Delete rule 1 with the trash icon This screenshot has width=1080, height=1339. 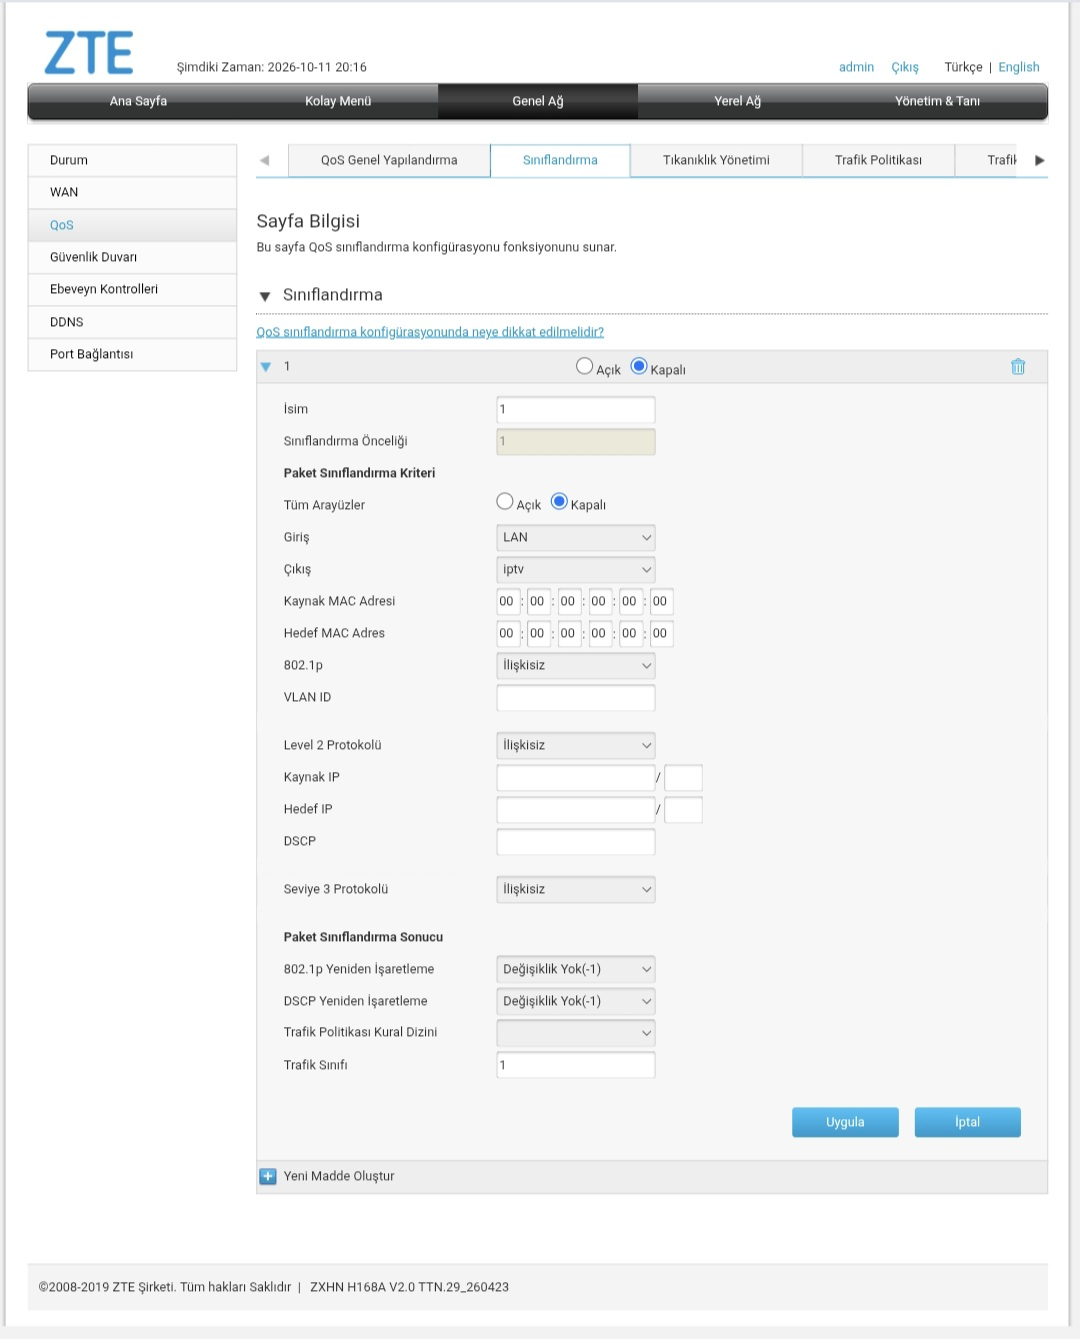(x=1018, y=367)
